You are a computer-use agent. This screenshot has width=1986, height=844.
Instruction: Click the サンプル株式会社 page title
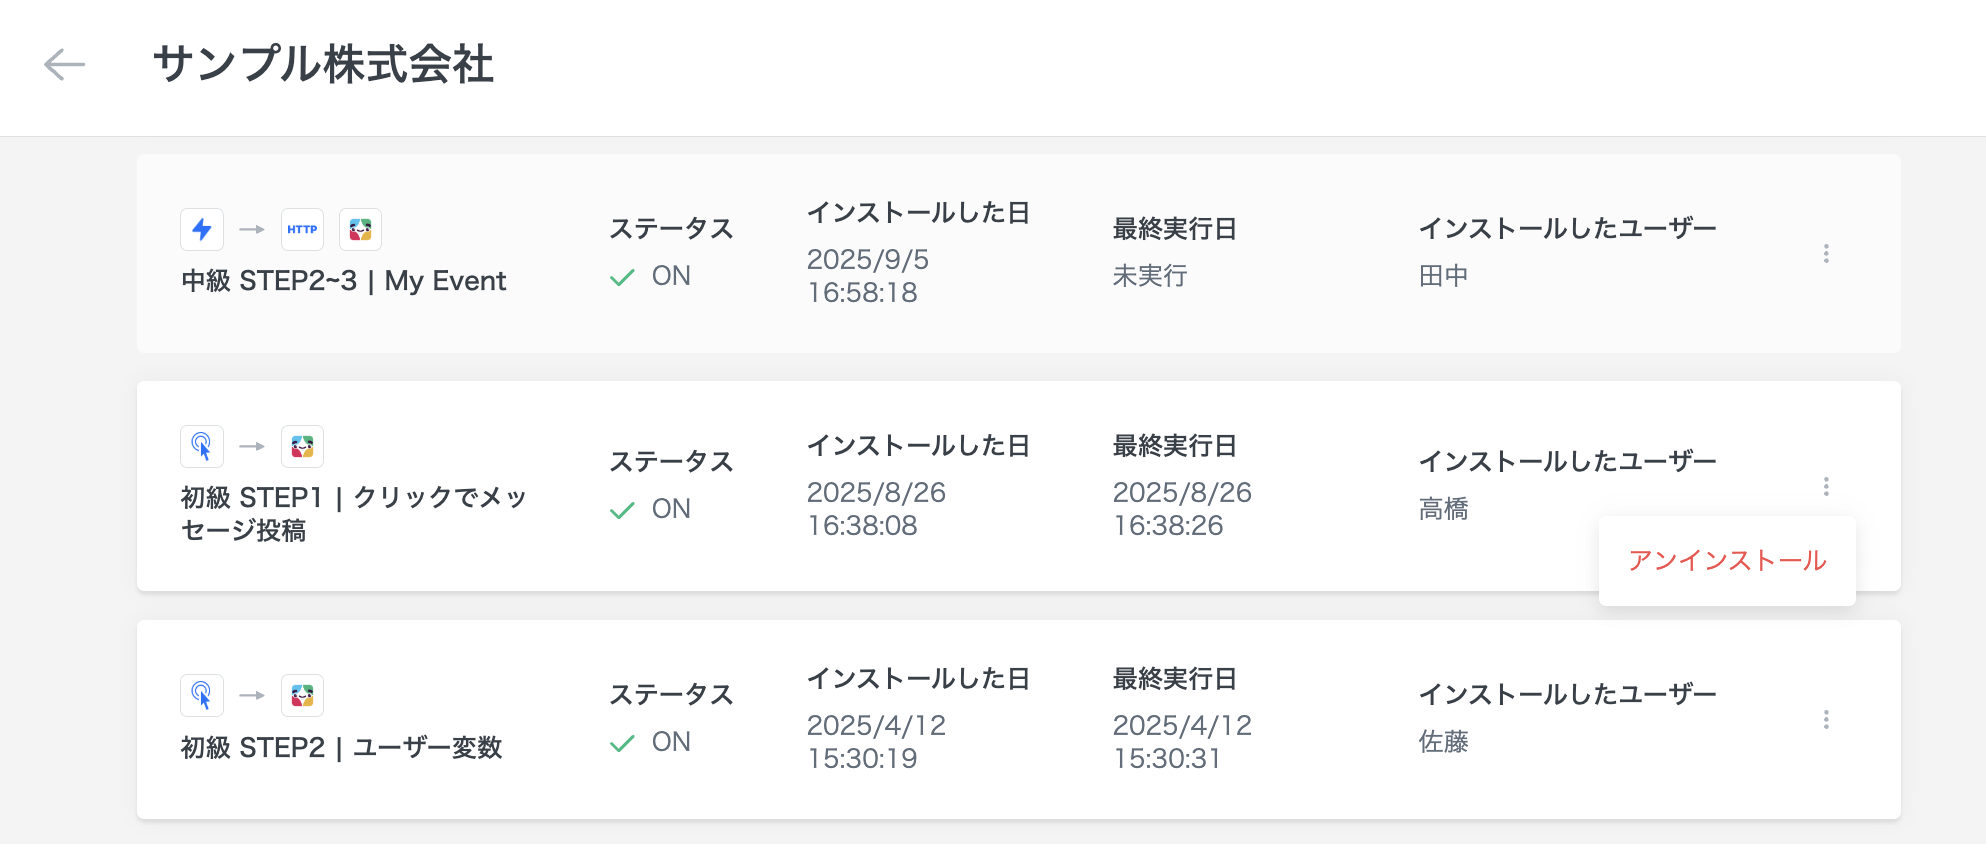pos(323,65)
